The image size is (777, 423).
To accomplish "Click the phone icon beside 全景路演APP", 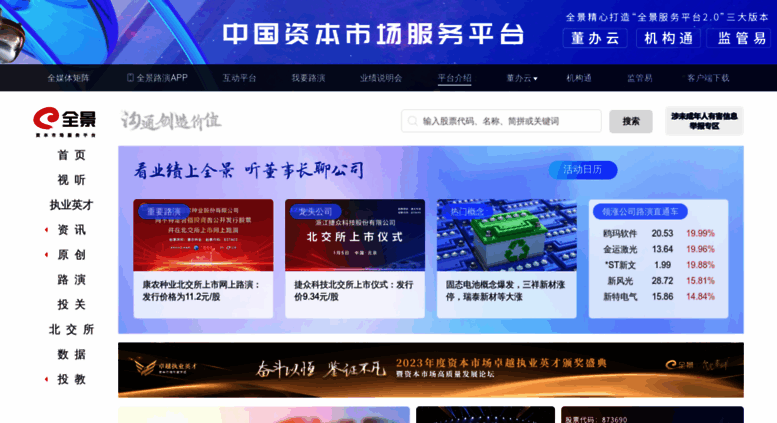I will pos(130,78).
